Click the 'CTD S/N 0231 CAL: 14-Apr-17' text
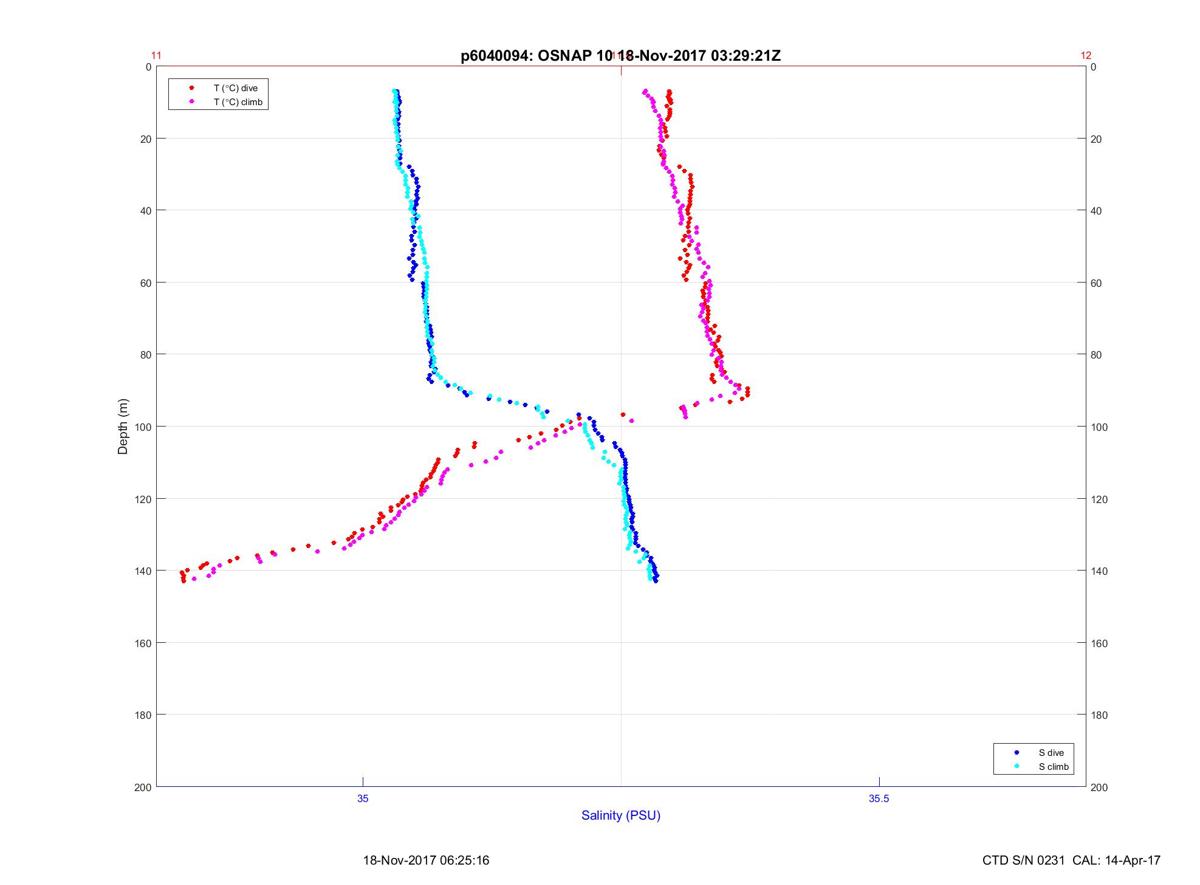This screenshot has width=1200, height=885. pos(1072,860)
